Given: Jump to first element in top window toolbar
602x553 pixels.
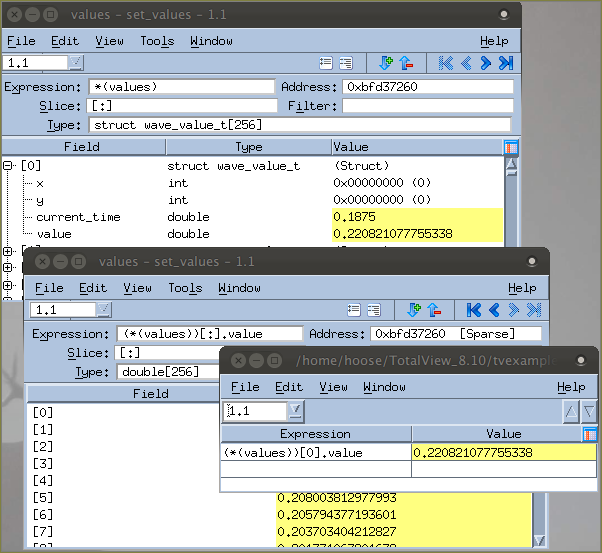Looking at the screenshot, I should point(447,63).
